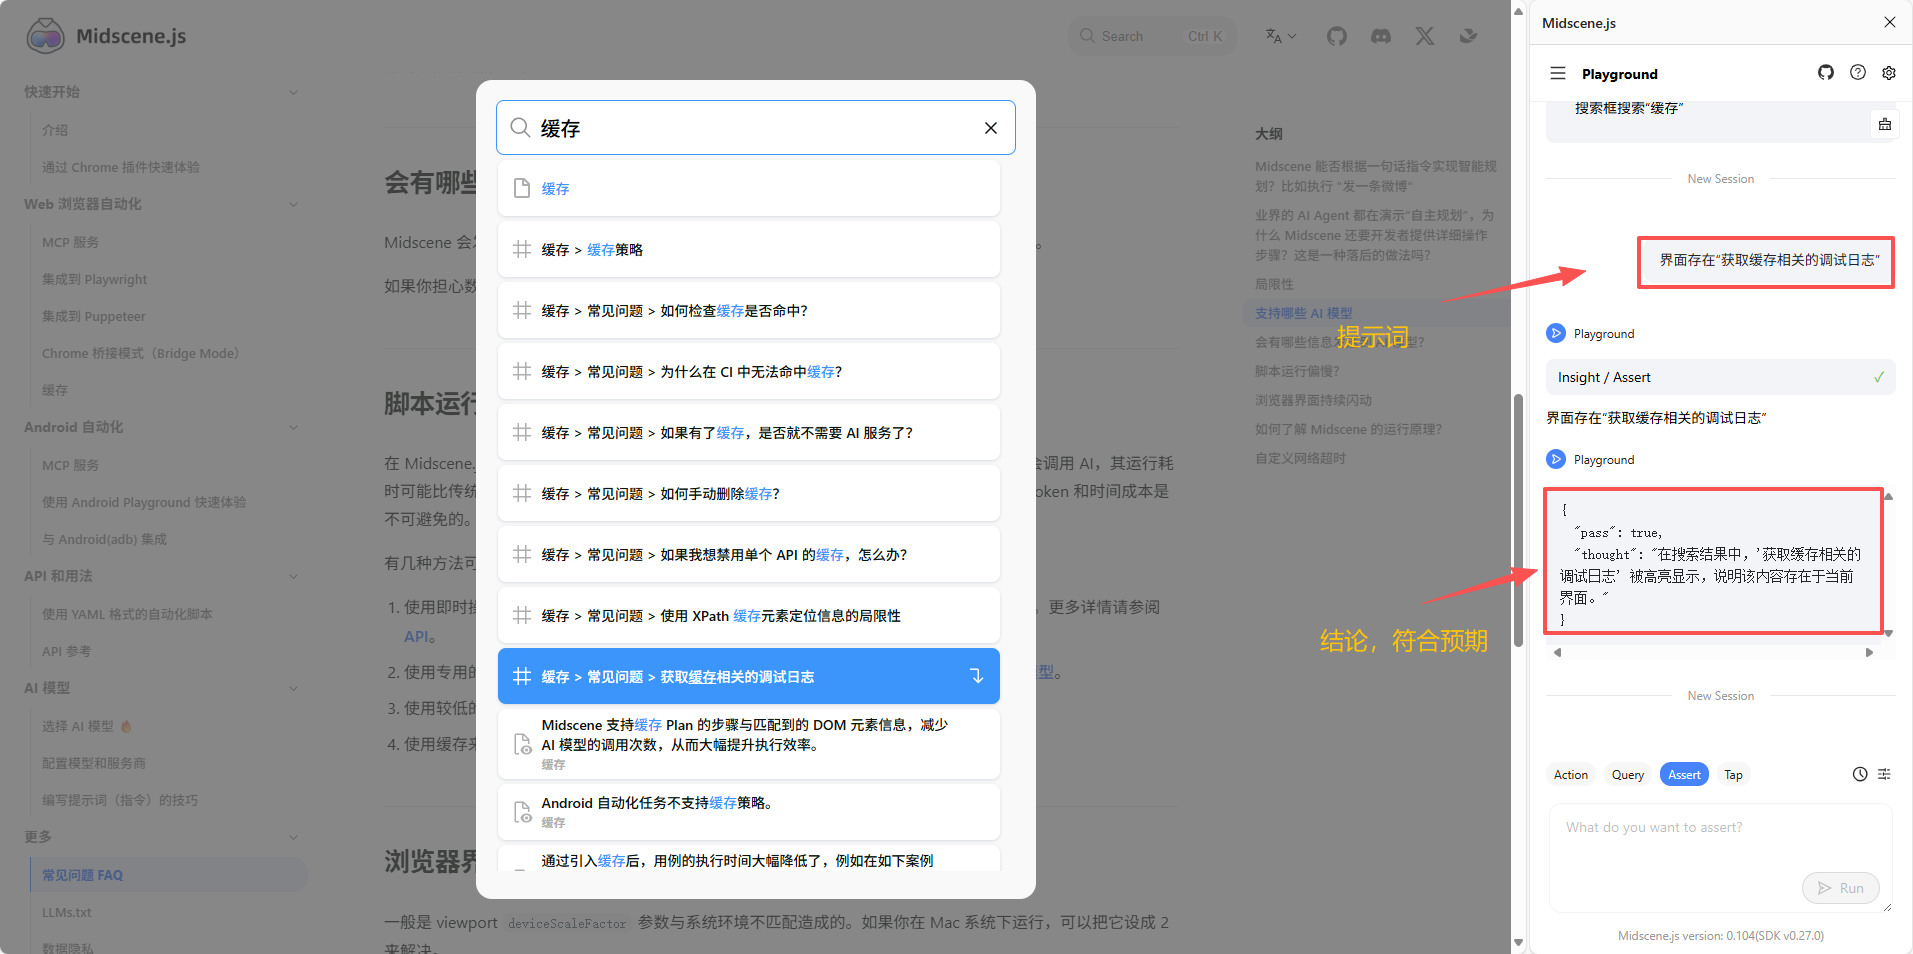This screenshot has width=1913, height=954.
Task: Select the Assert mode tab
Action: point(1684,775)
